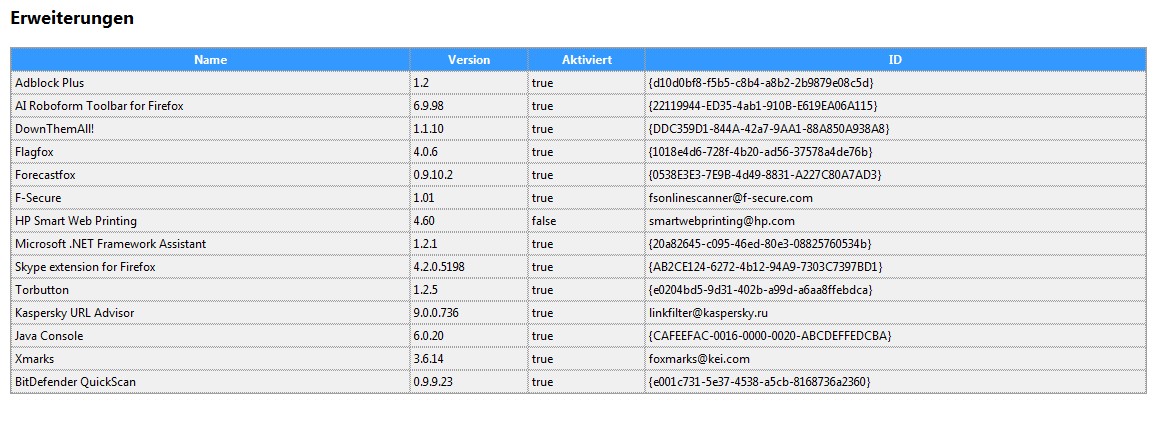Click the Aktiviert column header

[x=587, y=60]
